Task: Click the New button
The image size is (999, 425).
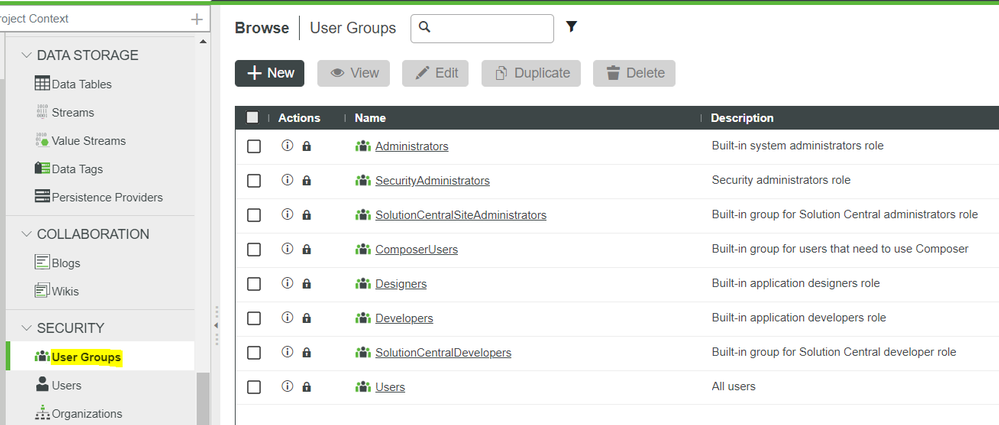Action: click(x=270, y=73)
